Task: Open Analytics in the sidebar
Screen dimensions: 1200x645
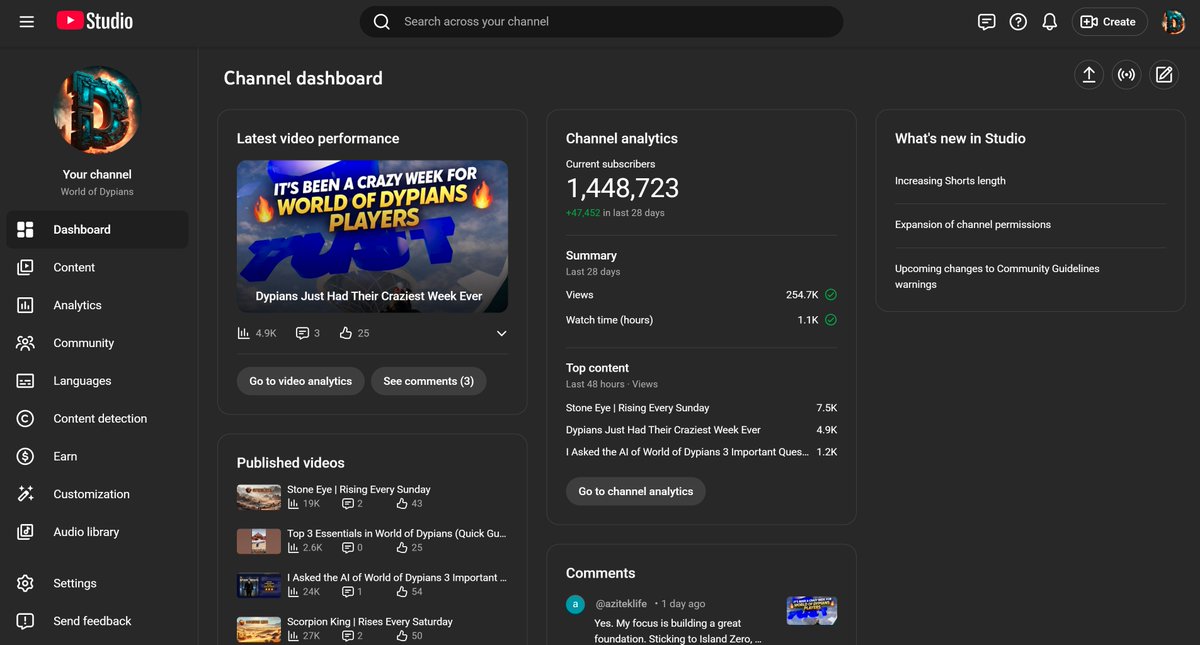Action: coord(97,305)
